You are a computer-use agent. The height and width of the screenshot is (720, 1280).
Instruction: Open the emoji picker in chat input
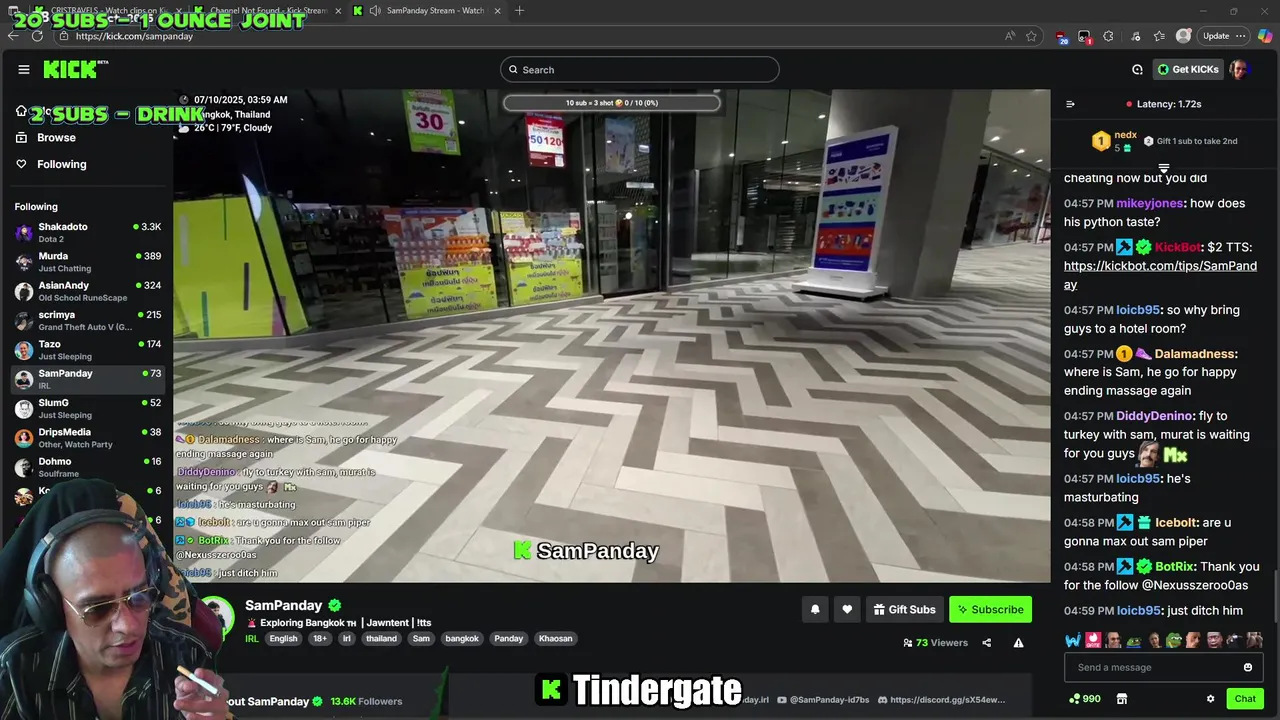coord(1248,667)
